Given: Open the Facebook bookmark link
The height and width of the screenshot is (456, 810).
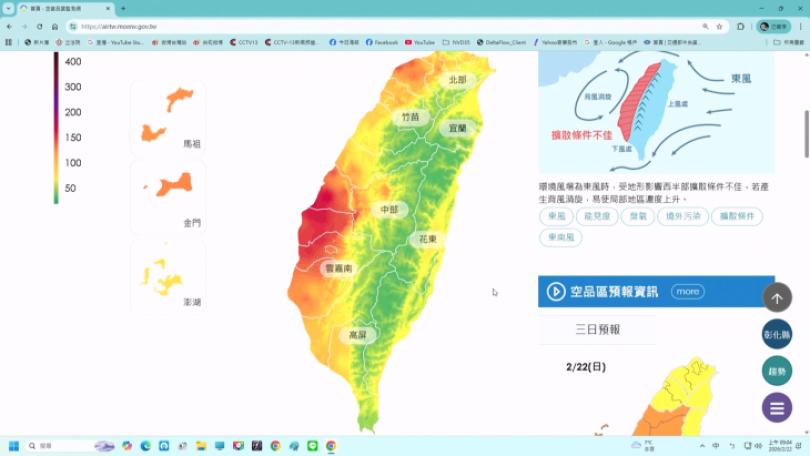Looking at the screenshot, I should (382, 42).
